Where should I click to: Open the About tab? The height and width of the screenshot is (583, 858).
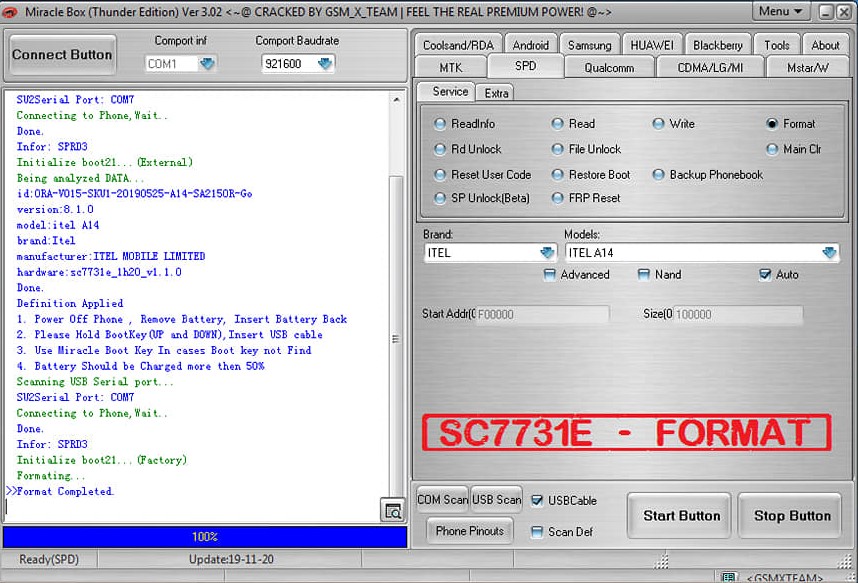825,44
